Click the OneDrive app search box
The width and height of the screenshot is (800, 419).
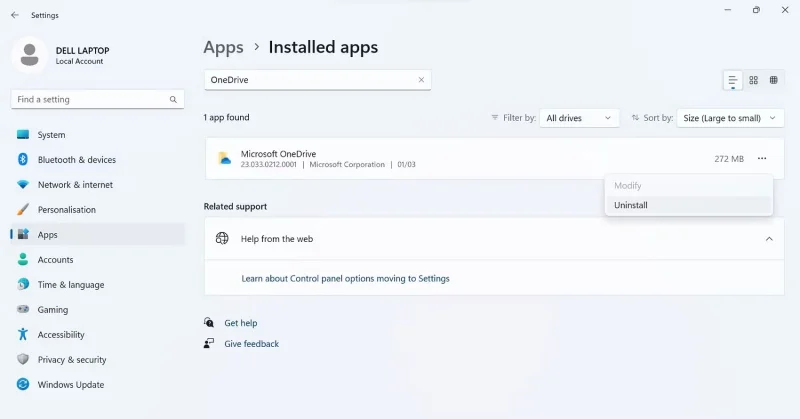coord(317,80)
